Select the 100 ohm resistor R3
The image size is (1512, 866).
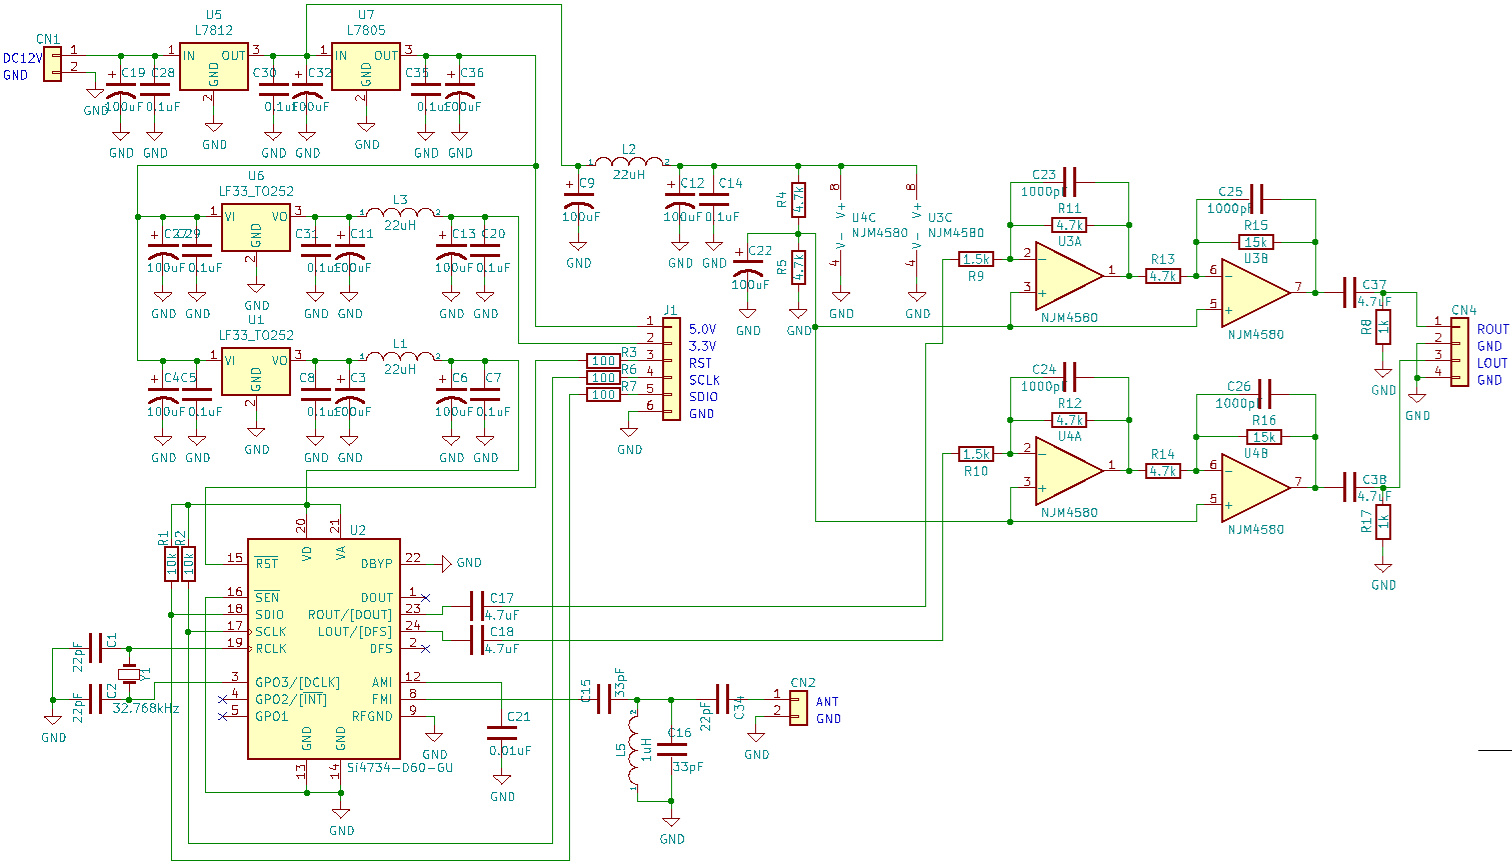(603, 361)
